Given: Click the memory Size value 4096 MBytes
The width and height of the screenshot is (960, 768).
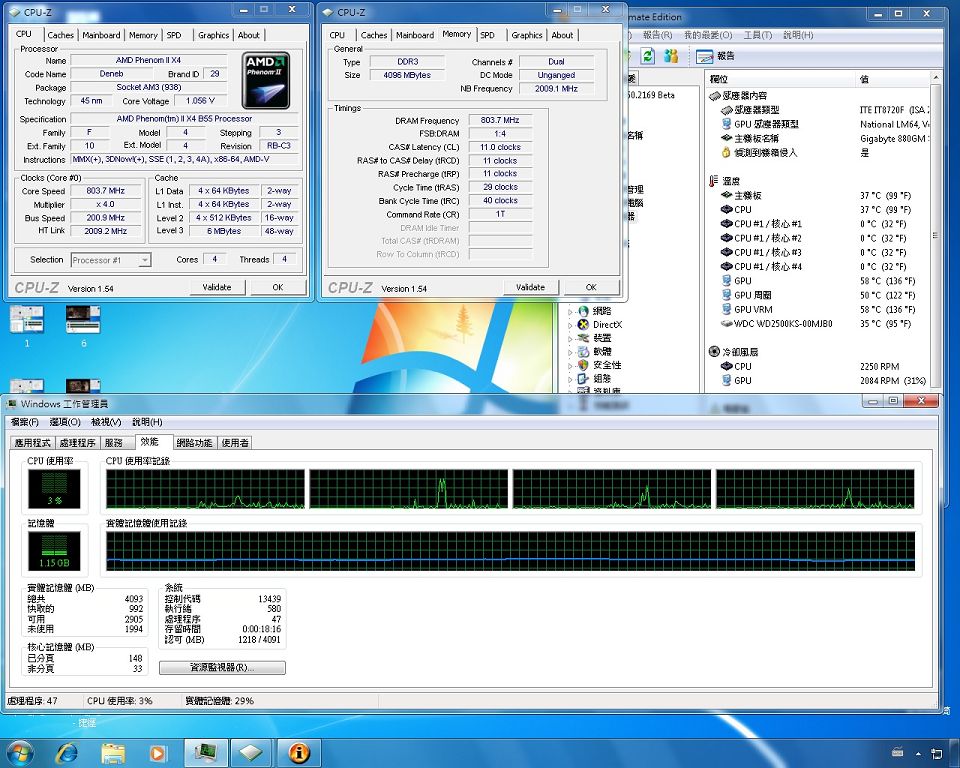Looking at the screenshot, I should click(407, 75).
